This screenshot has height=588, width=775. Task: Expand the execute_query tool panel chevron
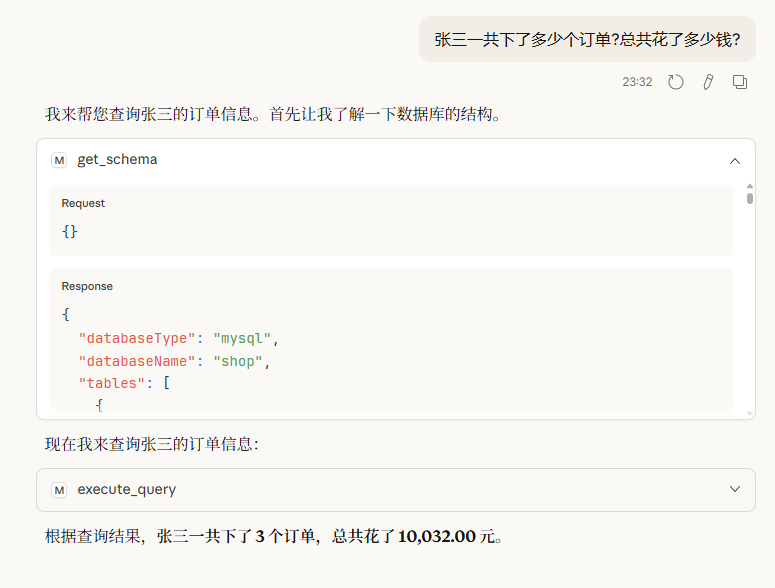tap(735, 489)
